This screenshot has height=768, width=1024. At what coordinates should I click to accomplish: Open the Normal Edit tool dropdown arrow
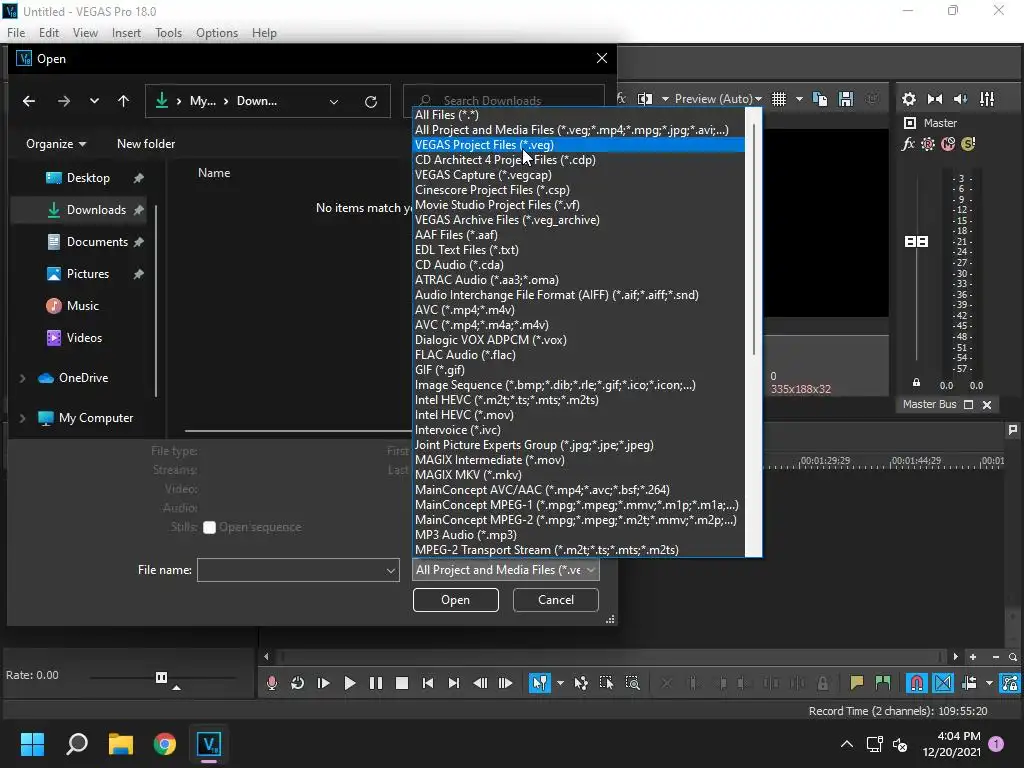[560, 683]
